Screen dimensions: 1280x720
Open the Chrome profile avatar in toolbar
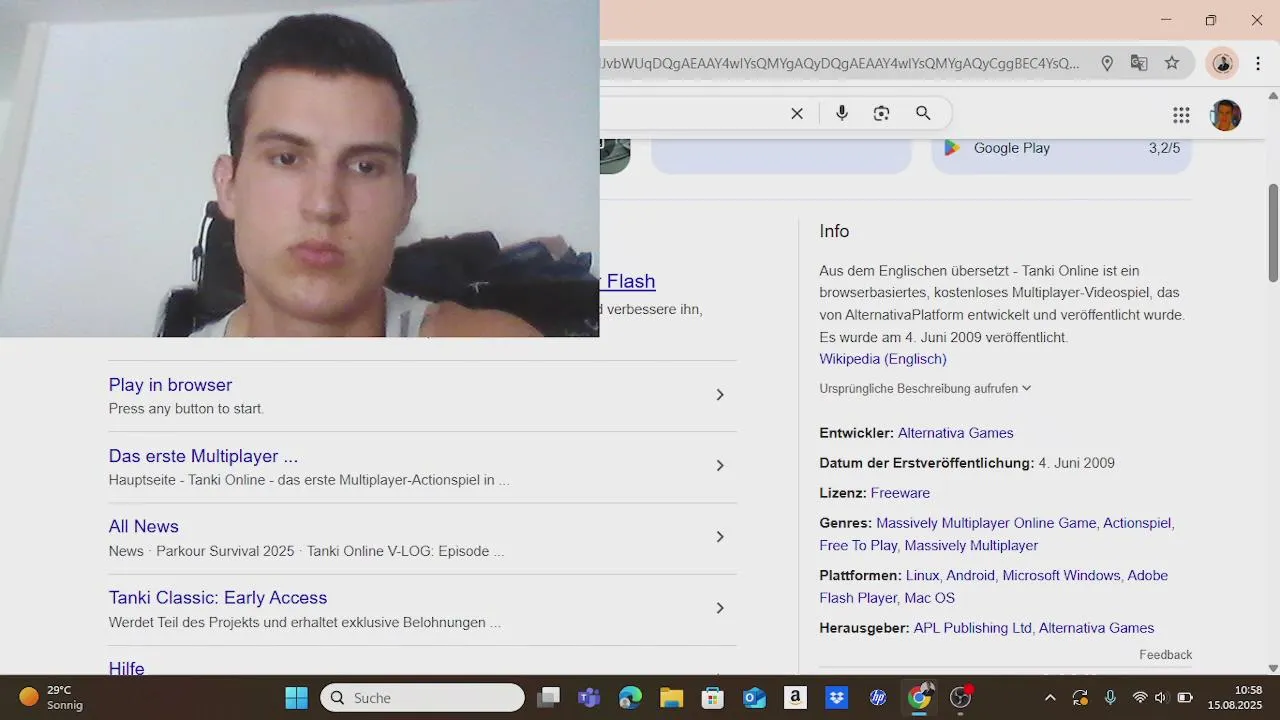click(1222, 63)
